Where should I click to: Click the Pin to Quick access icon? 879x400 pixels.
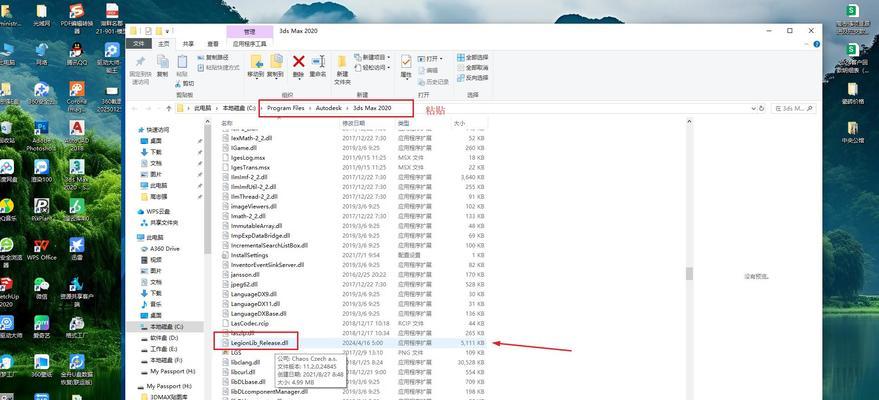point(140,61)
